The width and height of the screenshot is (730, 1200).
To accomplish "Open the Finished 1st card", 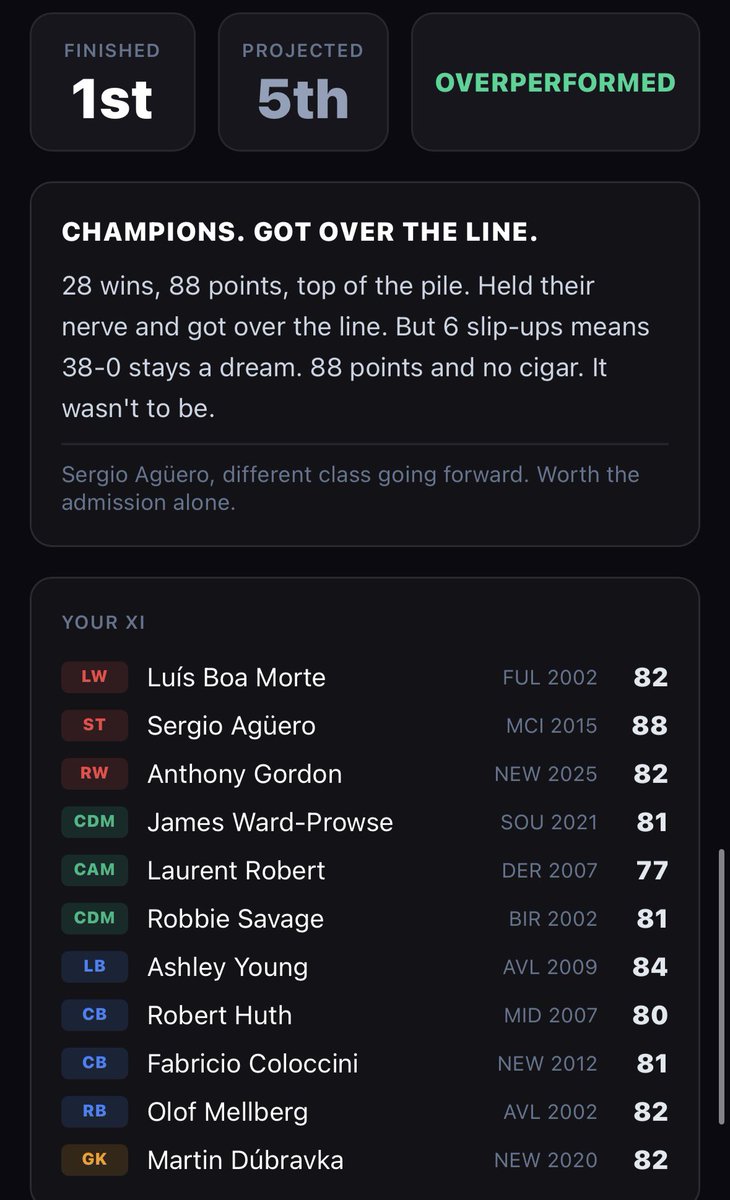I will point(113,82).
